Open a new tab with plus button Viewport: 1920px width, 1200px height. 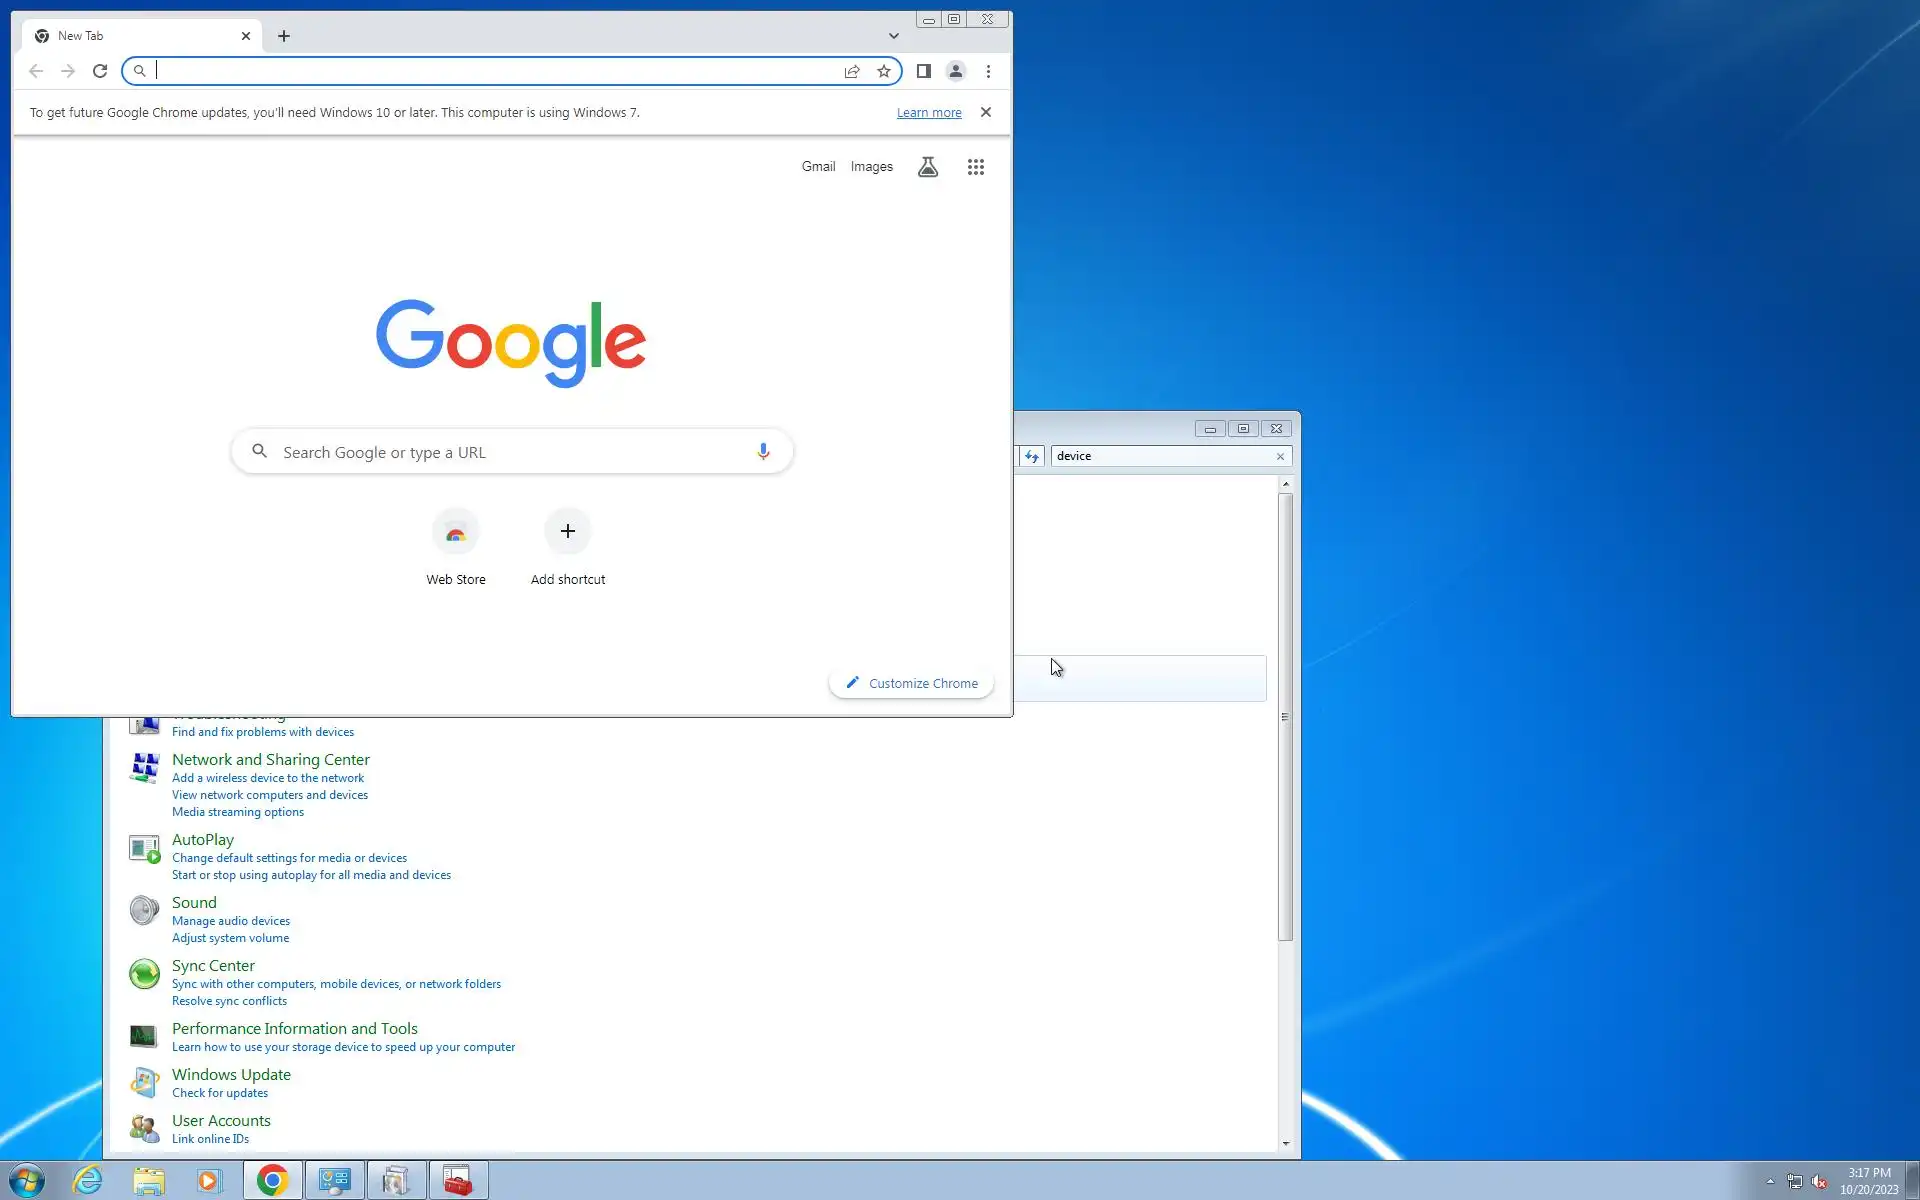point(284,36)
